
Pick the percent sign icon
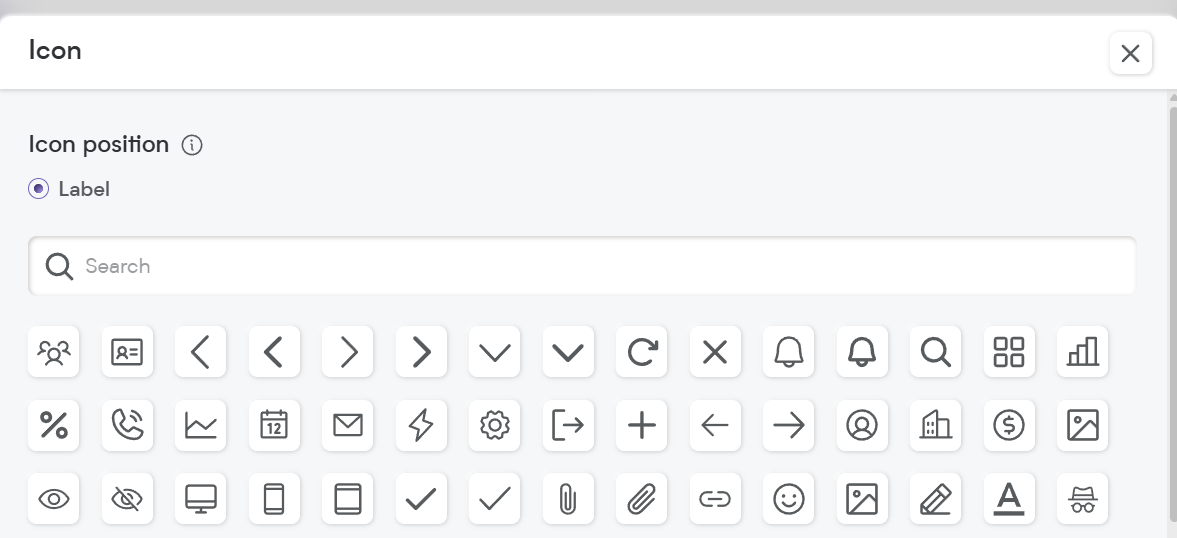(x=53, y=425)
